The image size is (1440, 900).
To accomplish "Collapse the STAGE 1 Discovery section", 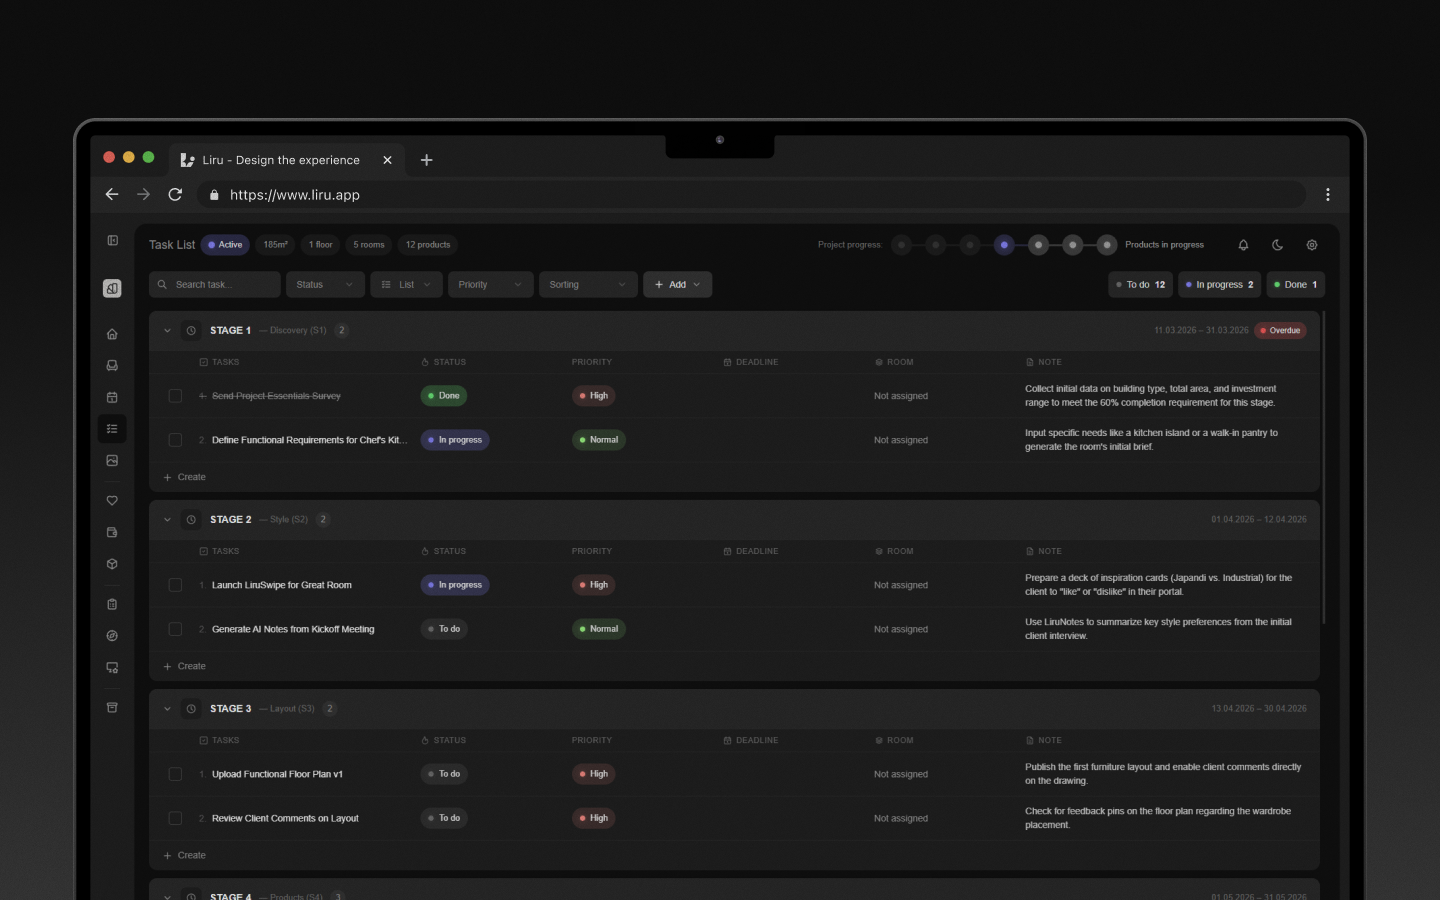I will pyautogui.click(x=167, y=330).
